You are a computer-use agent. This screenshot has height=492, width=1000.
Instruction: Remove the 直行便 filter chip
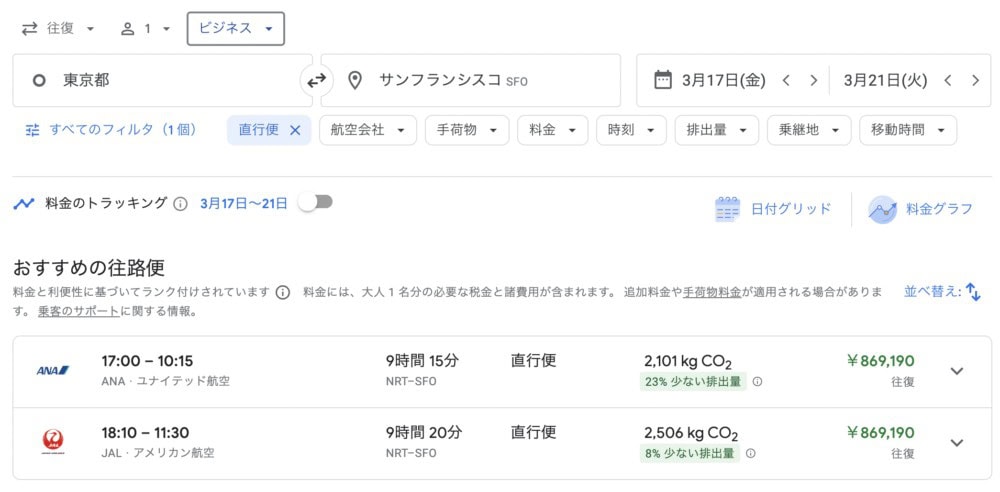tap(295, 130)
